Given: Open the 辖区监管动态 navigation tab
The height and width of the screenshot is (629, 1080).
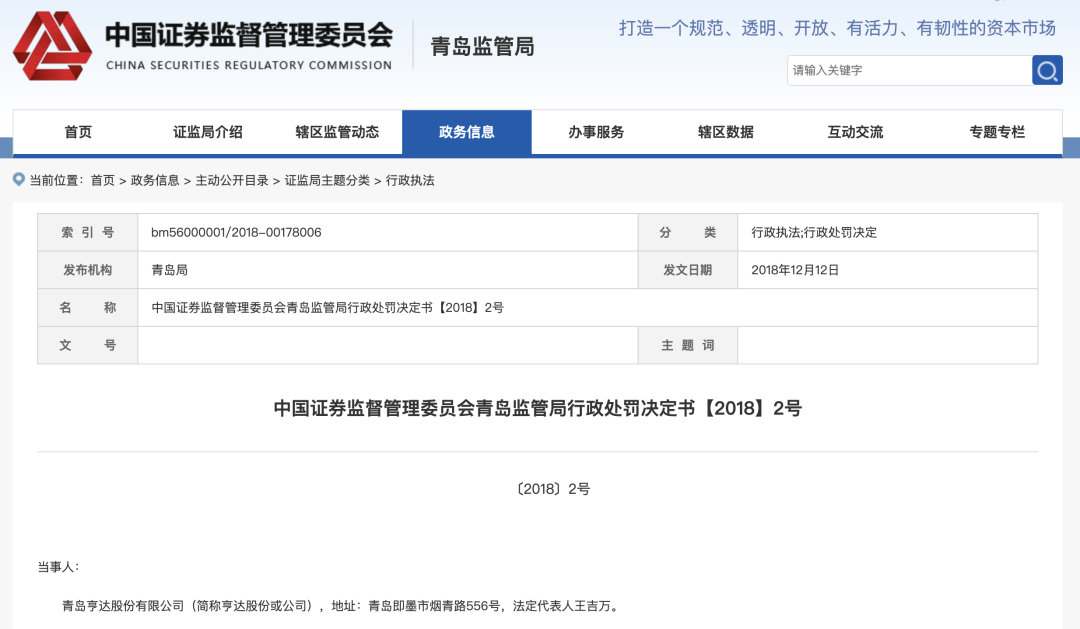Looking at the screenshot, I should click(x=337, y=132).
